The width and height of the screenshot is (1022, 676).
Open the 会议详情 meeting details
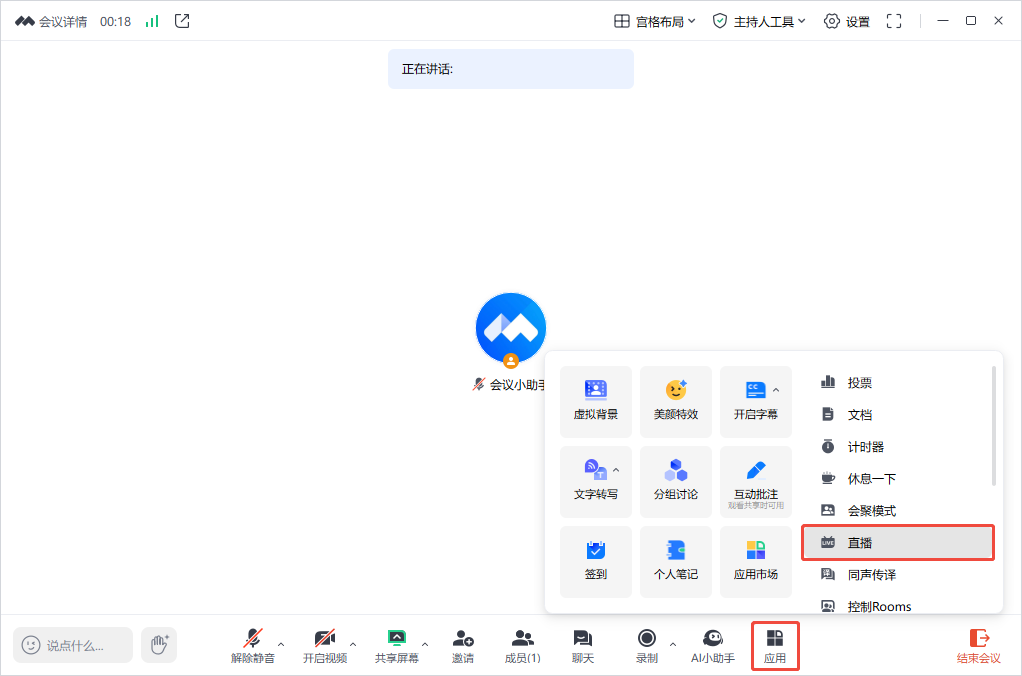[x=51, y=22]
